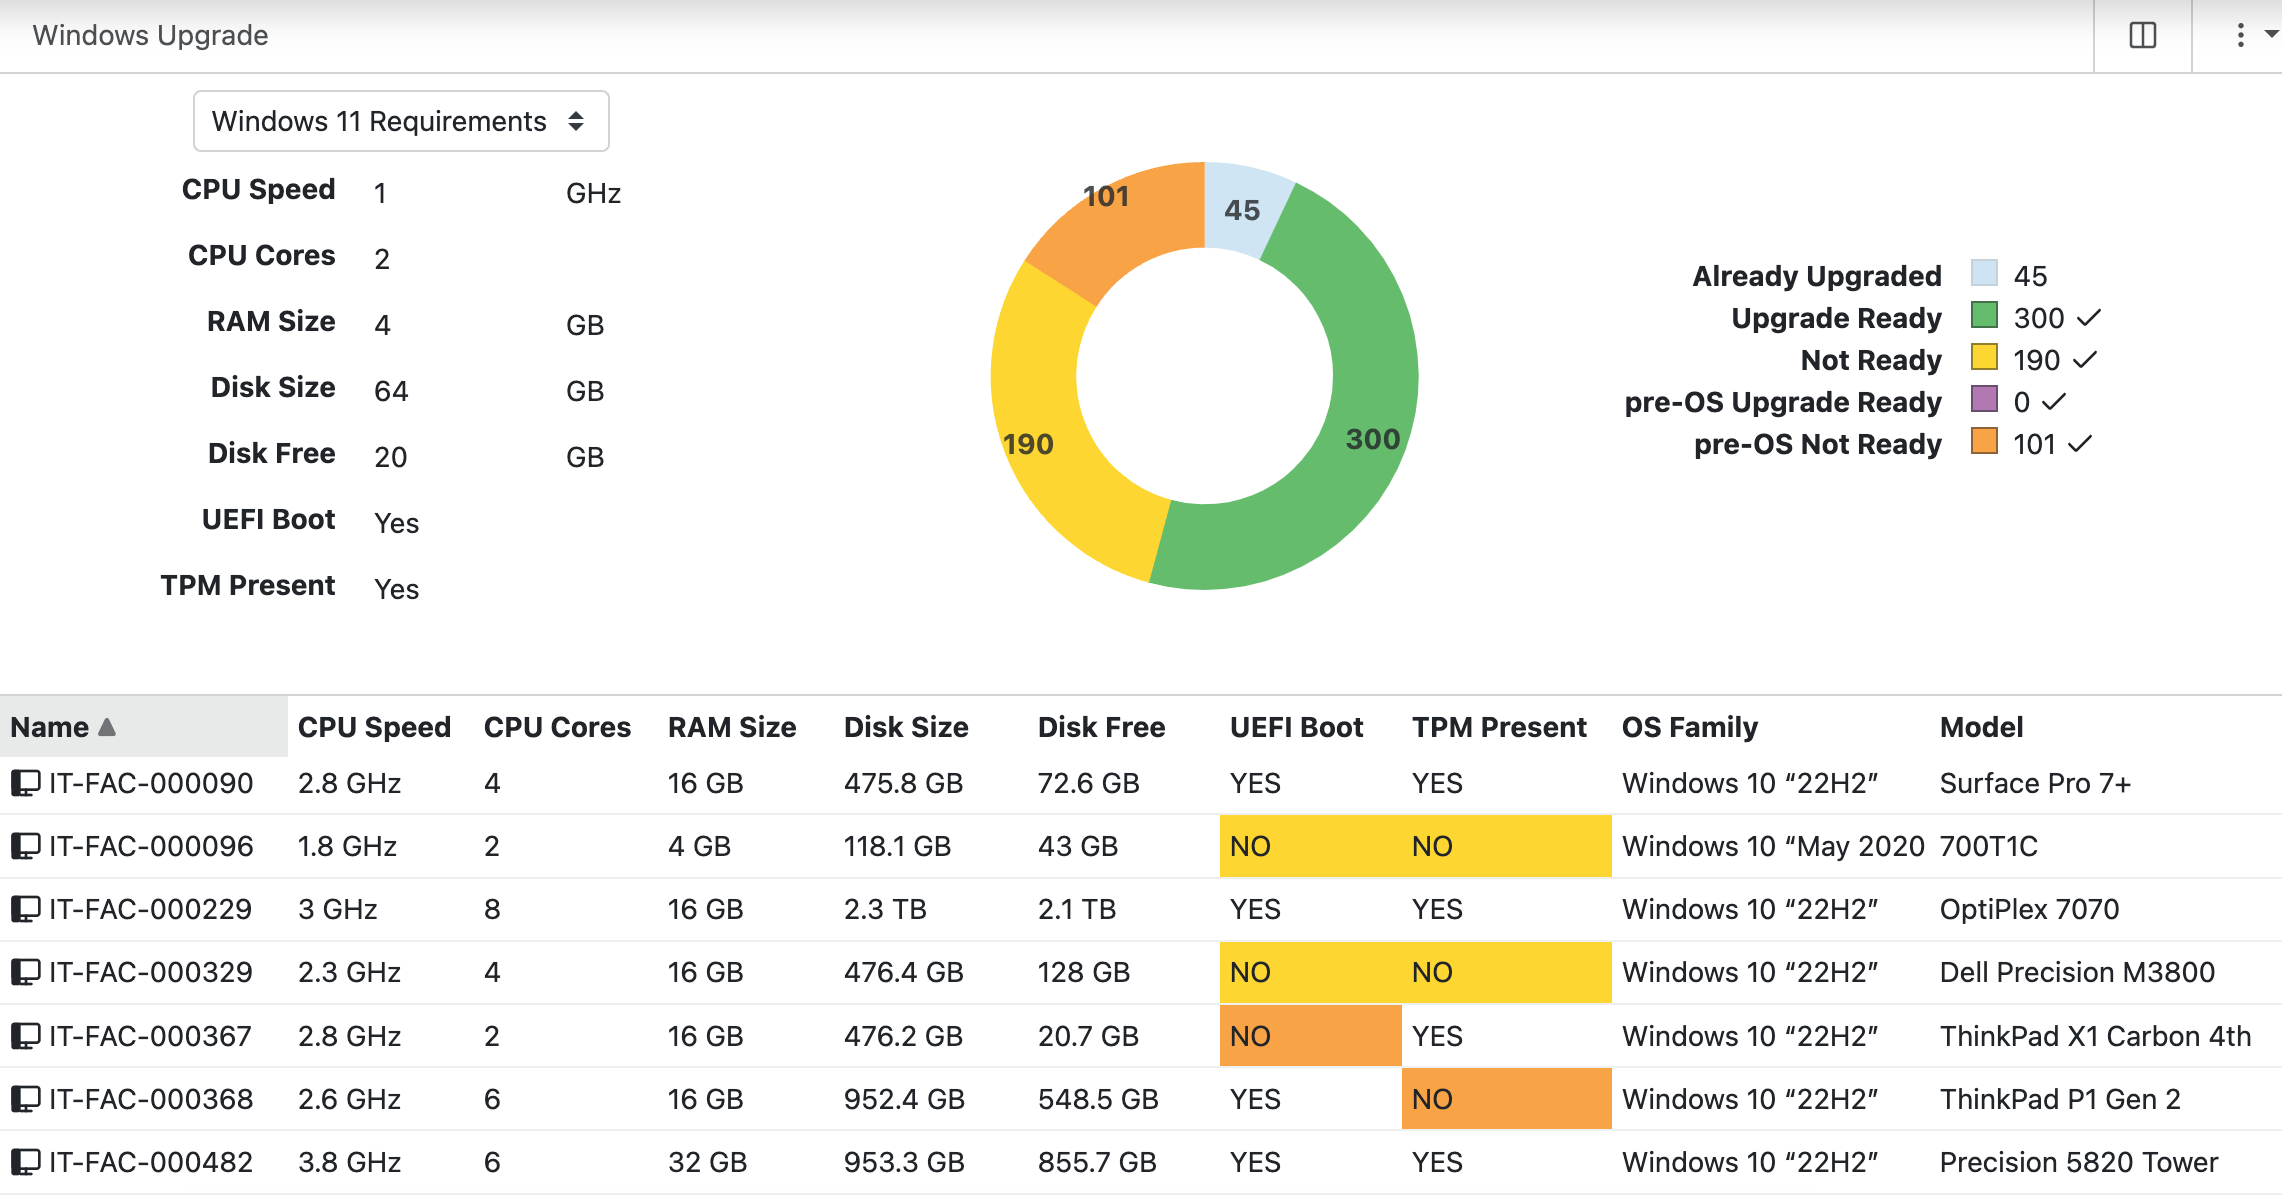
Task: Click device icon for IT-FAC-000096
Action: tap(25, 846)
